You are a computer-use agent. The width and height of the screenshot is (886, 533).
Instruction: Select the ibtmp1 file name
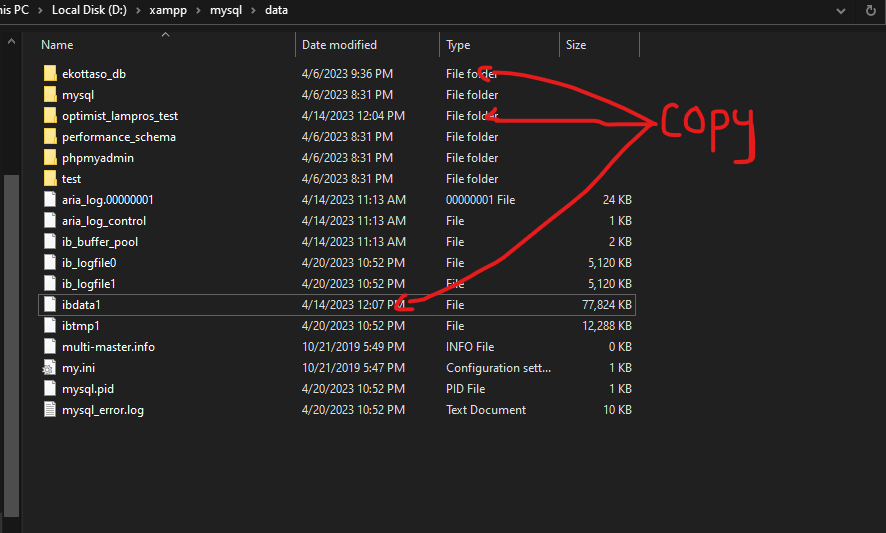click(81, 326)
